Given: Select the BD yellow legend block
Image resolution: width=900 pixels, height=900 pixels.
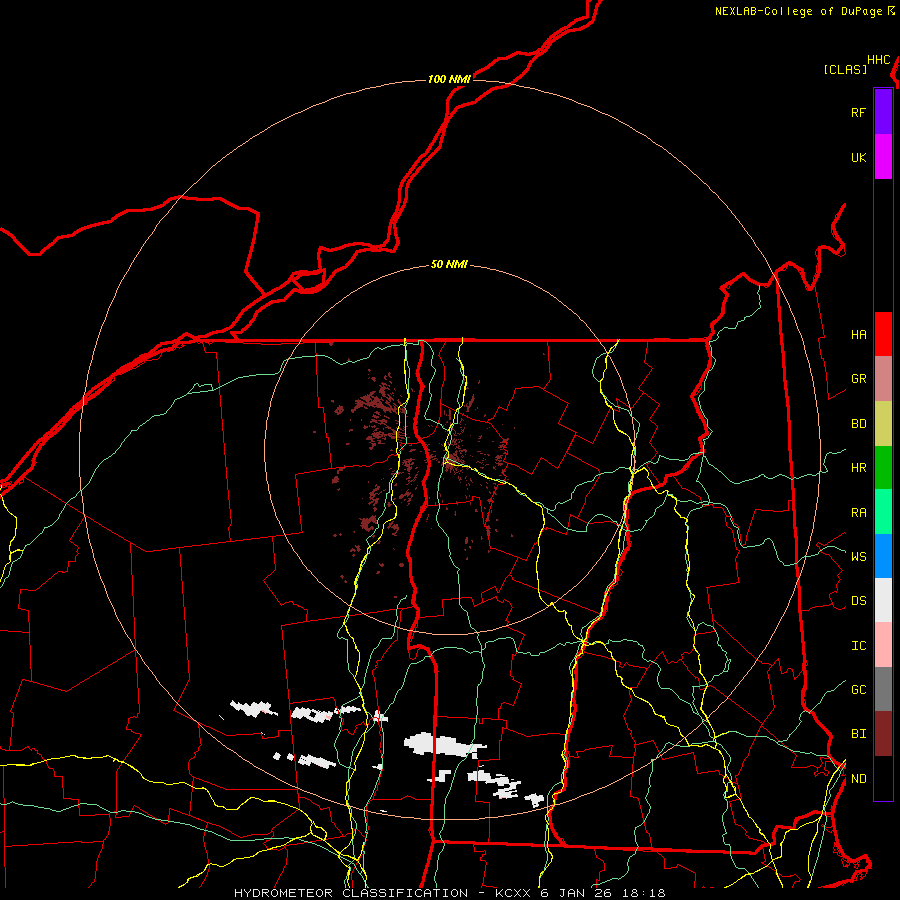Looking at the screenshot, I should pos(883,423).
